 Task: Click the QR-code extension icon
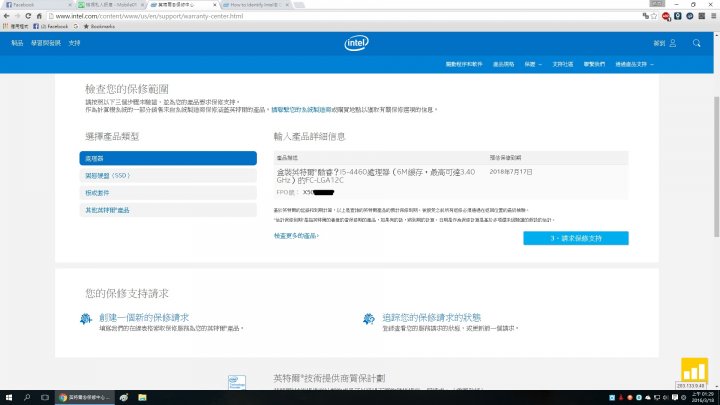click(702, 16)
